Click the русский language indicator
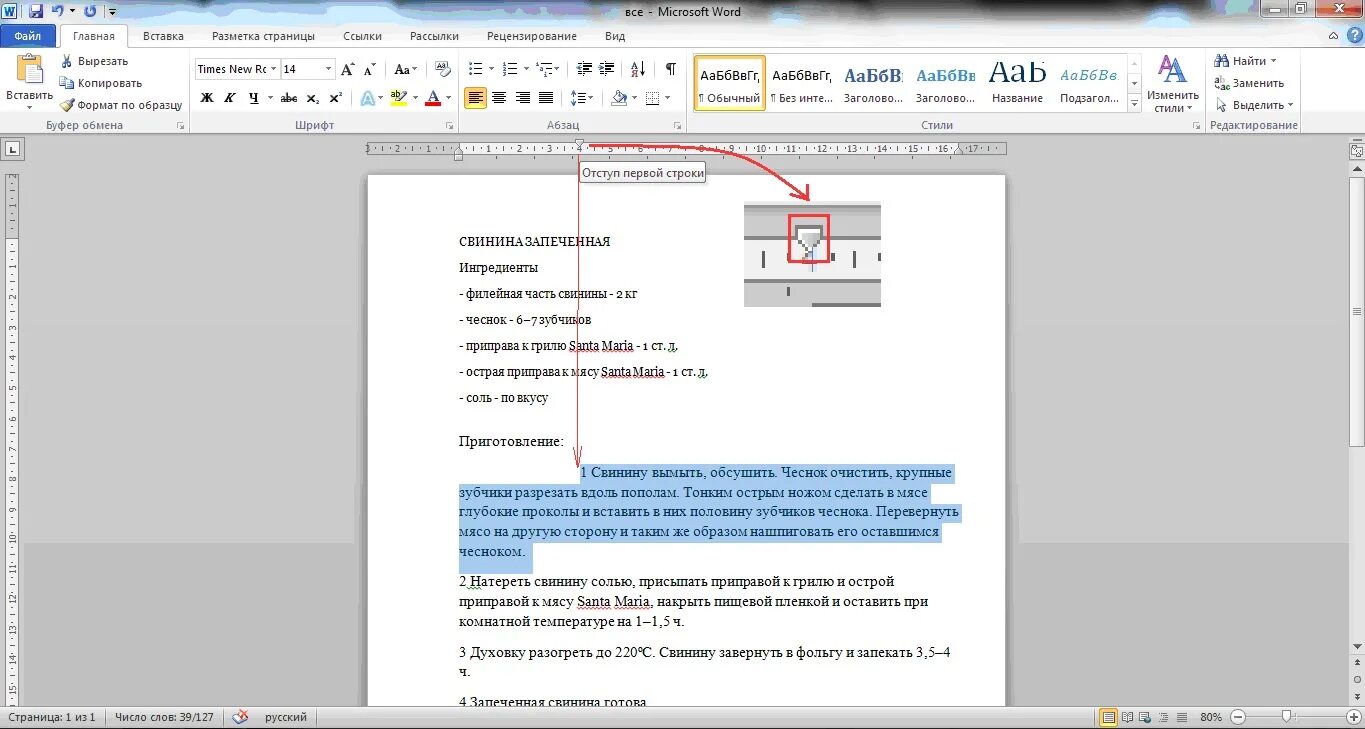This screenshot has height=729, width=1365. pyautogui.click(x=286, y=717)
